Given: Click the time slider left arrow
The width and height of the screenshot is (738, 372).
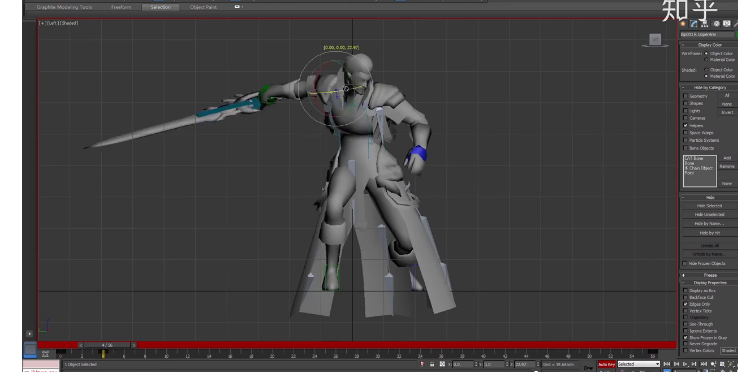Looking at the screenshot, I should click(80, 345).
